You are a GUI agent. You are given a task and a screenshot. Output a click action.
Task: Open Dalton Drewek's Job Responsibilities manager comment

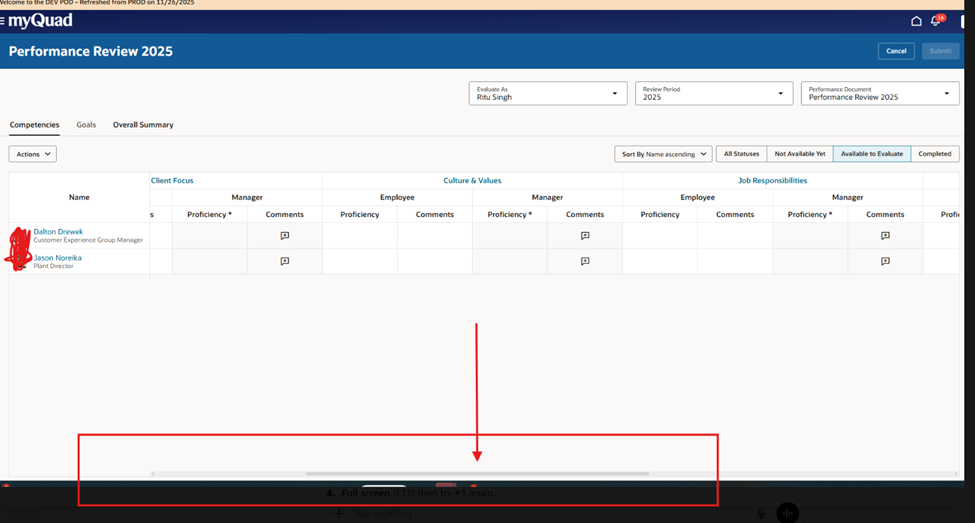(885, 236)
